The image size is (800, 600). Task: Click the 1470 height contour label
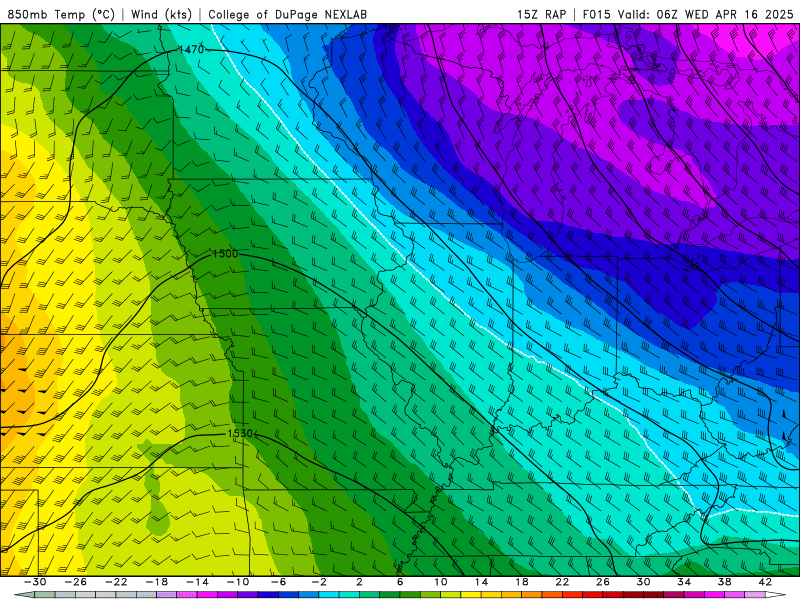[x=191, y=49]
